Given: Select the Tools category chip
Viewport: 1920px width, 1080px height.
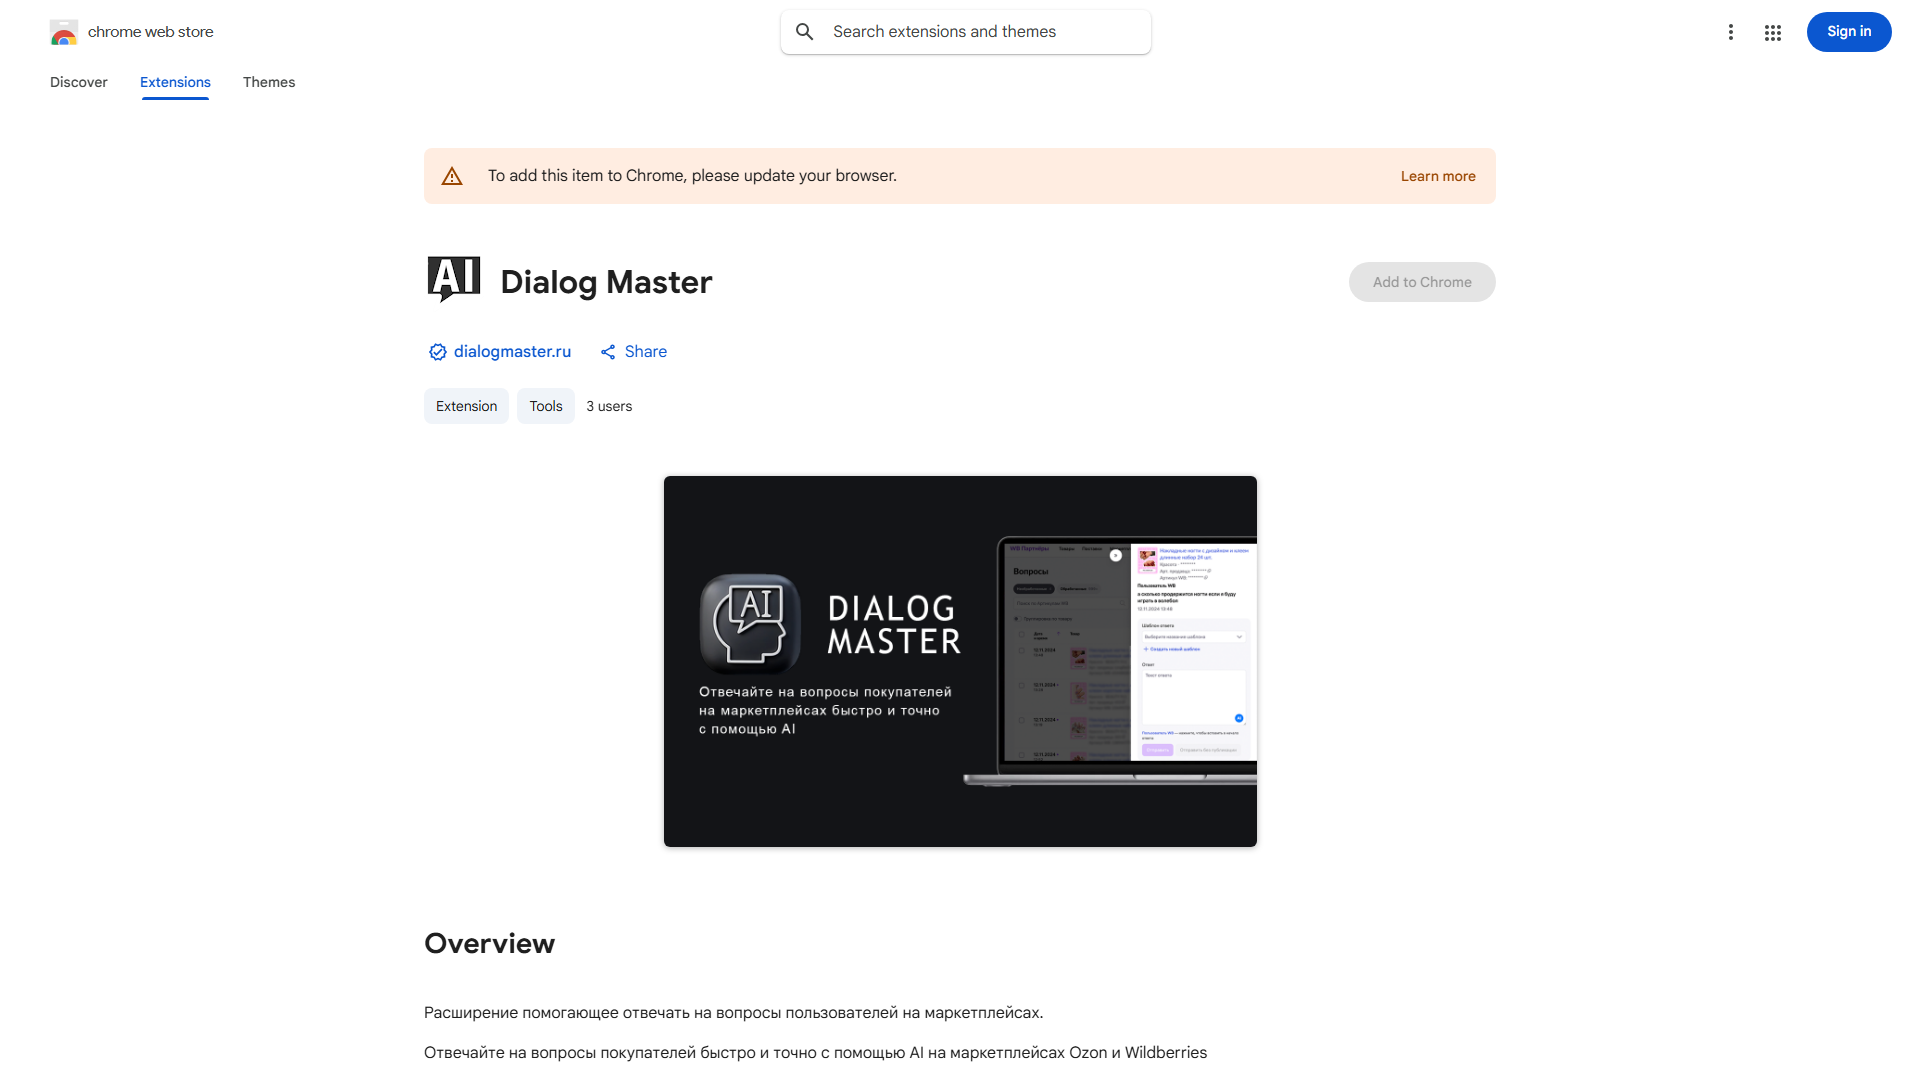Looking at the screenshot, I should point(545,406).
